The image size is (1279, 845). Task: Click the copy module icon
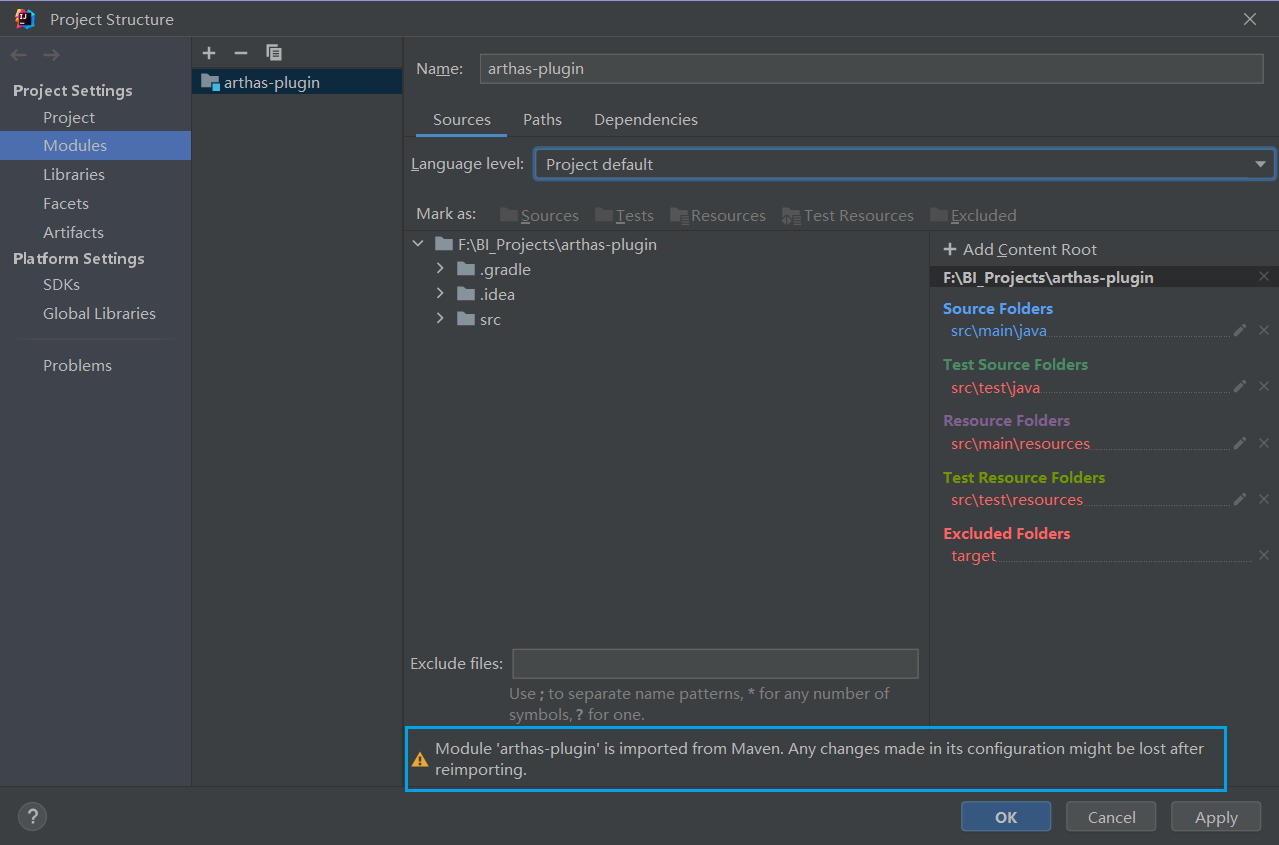click(273, 53)
